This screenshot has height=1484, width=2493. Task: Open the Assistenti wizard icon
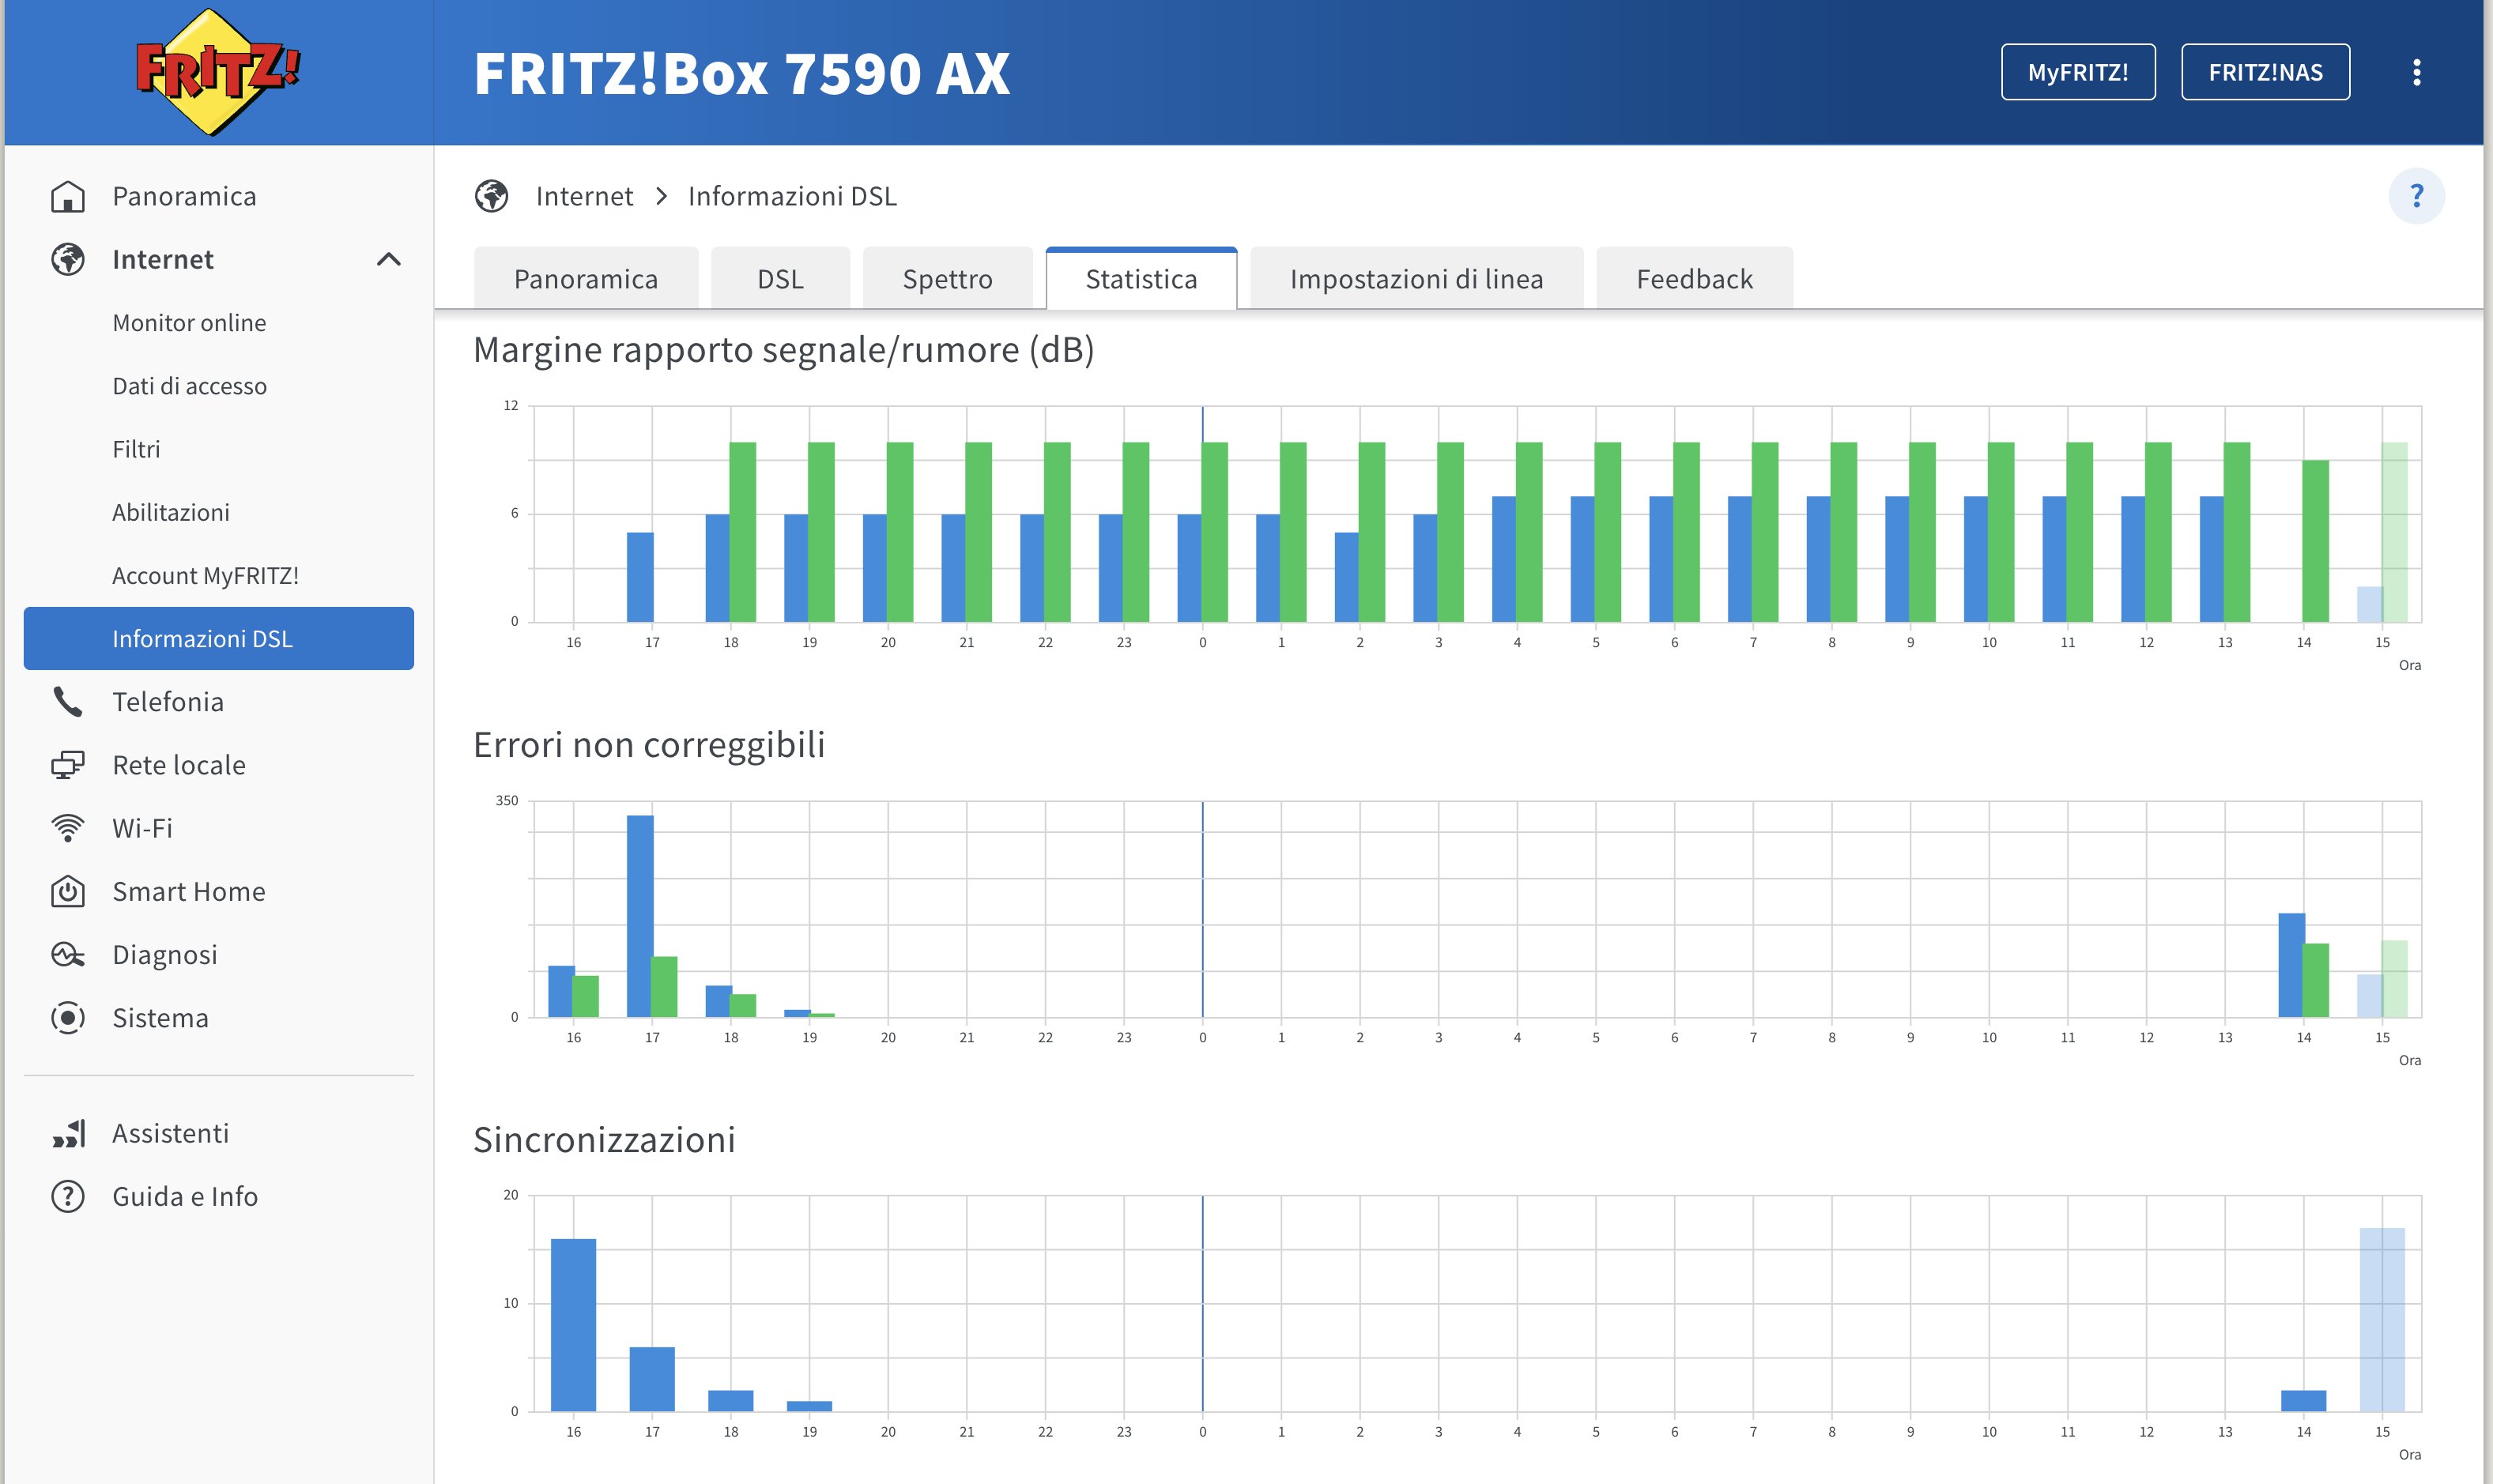click(x=68, y=1133)
